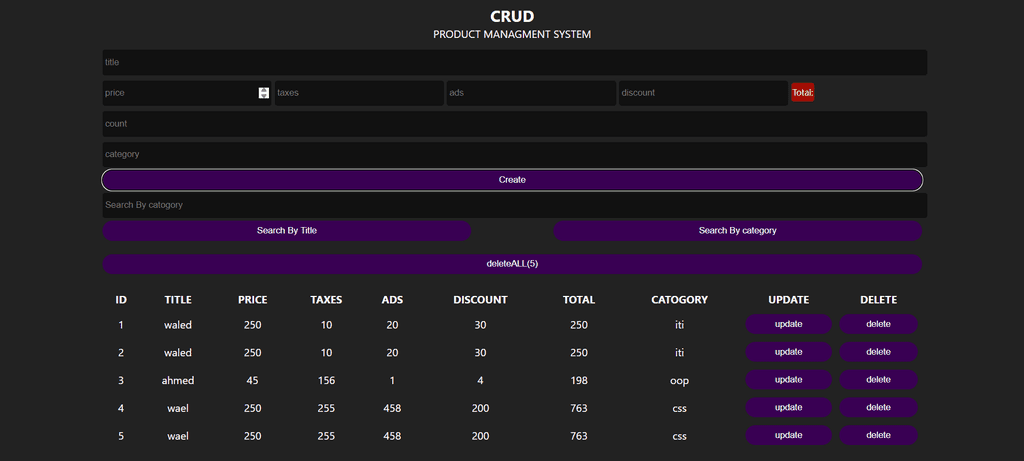
Task: Click 'iti' category in row 2
Action: point(679,353)
